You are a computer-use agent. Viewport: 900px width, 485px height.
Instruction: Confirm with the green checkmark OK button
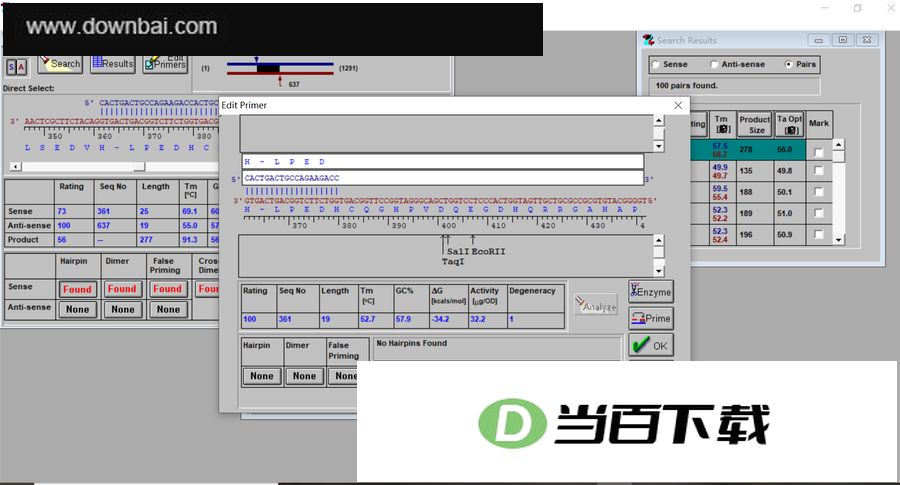tap(651, 346)
